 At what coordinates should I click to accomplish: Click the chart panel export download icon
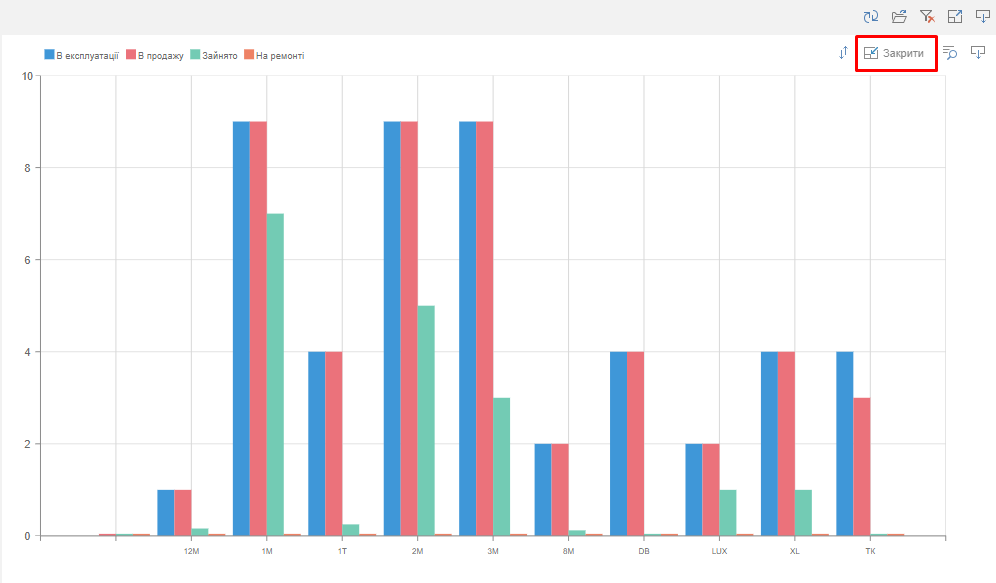tap(978, 53)
